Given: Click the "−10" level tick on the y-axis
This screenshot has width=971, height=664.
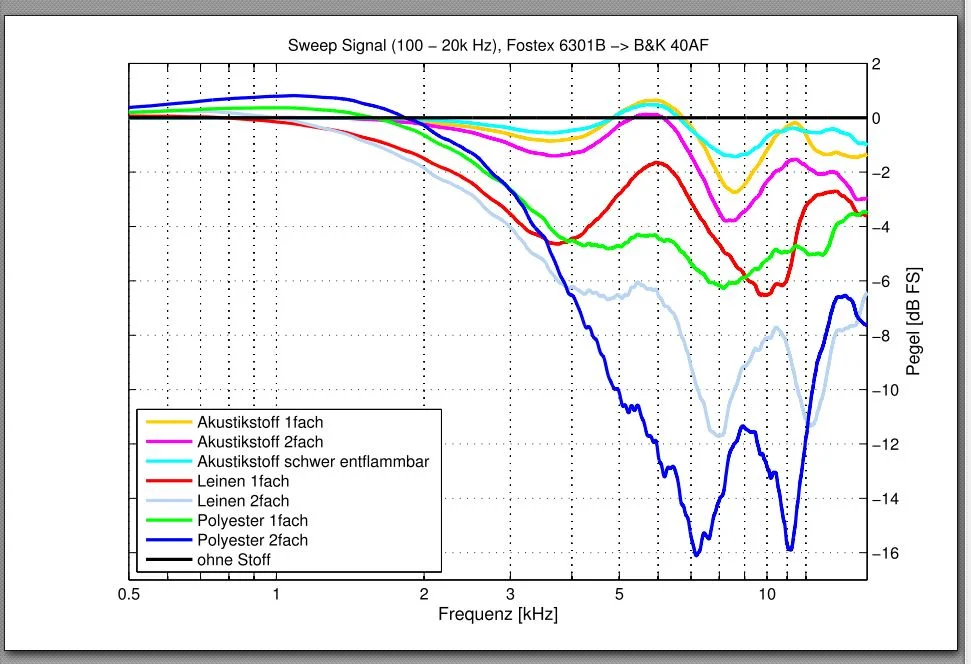Looking at the screenshot, I should point(885,390).
